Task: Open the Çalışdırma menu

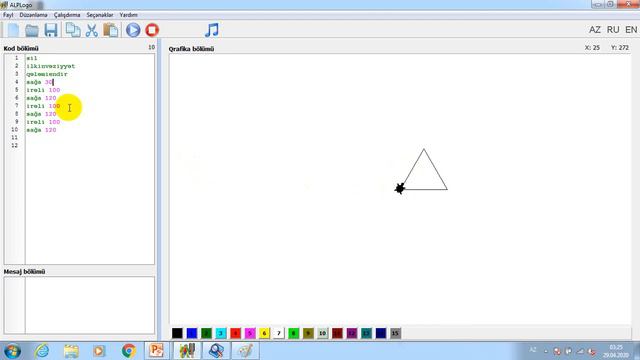Action: (67, 15)
